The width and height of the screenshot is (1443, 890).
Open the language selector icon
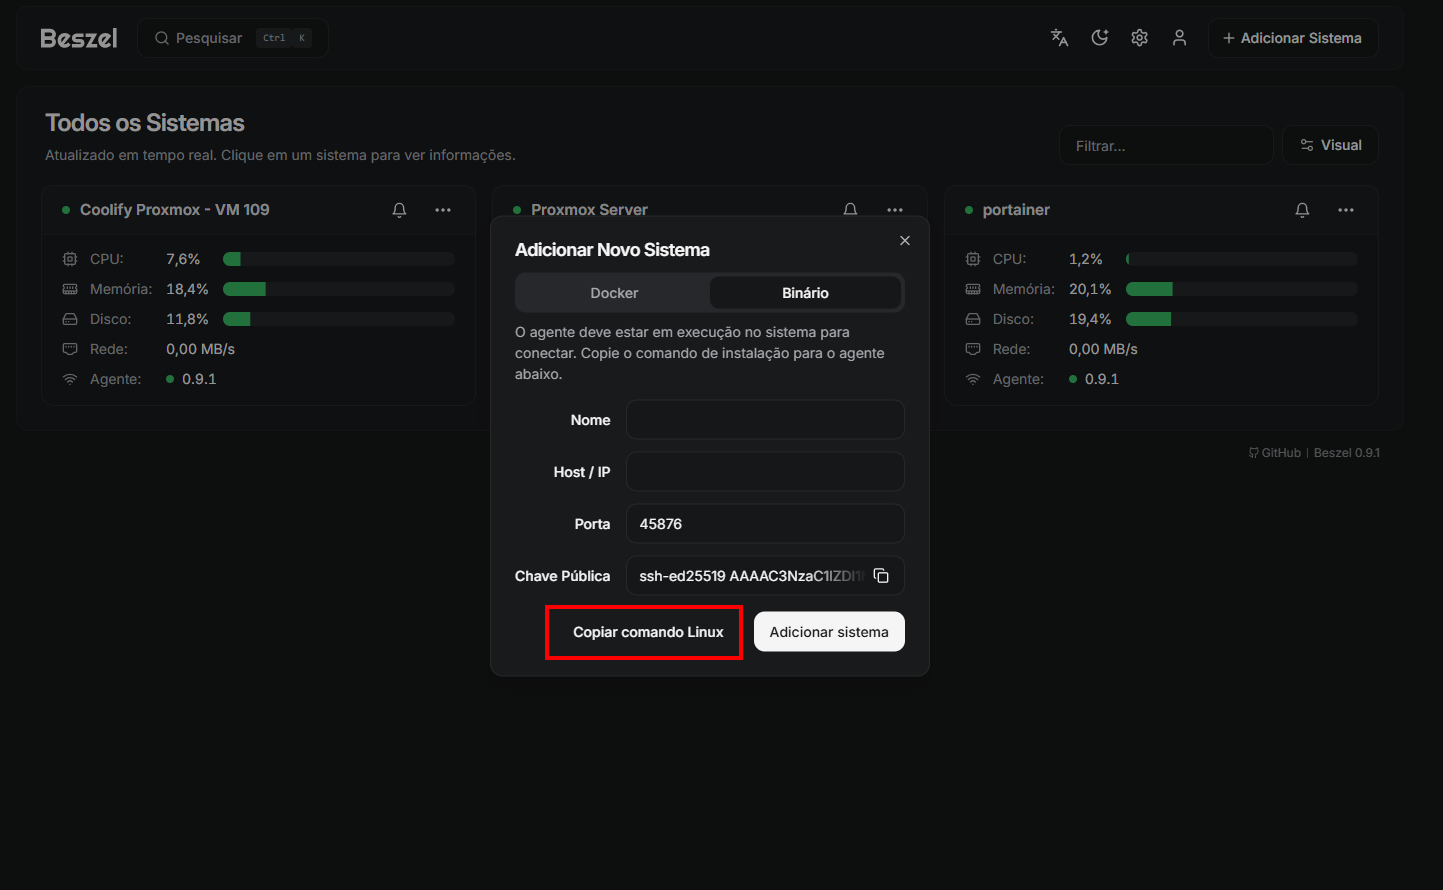[x=1059, y=38]
